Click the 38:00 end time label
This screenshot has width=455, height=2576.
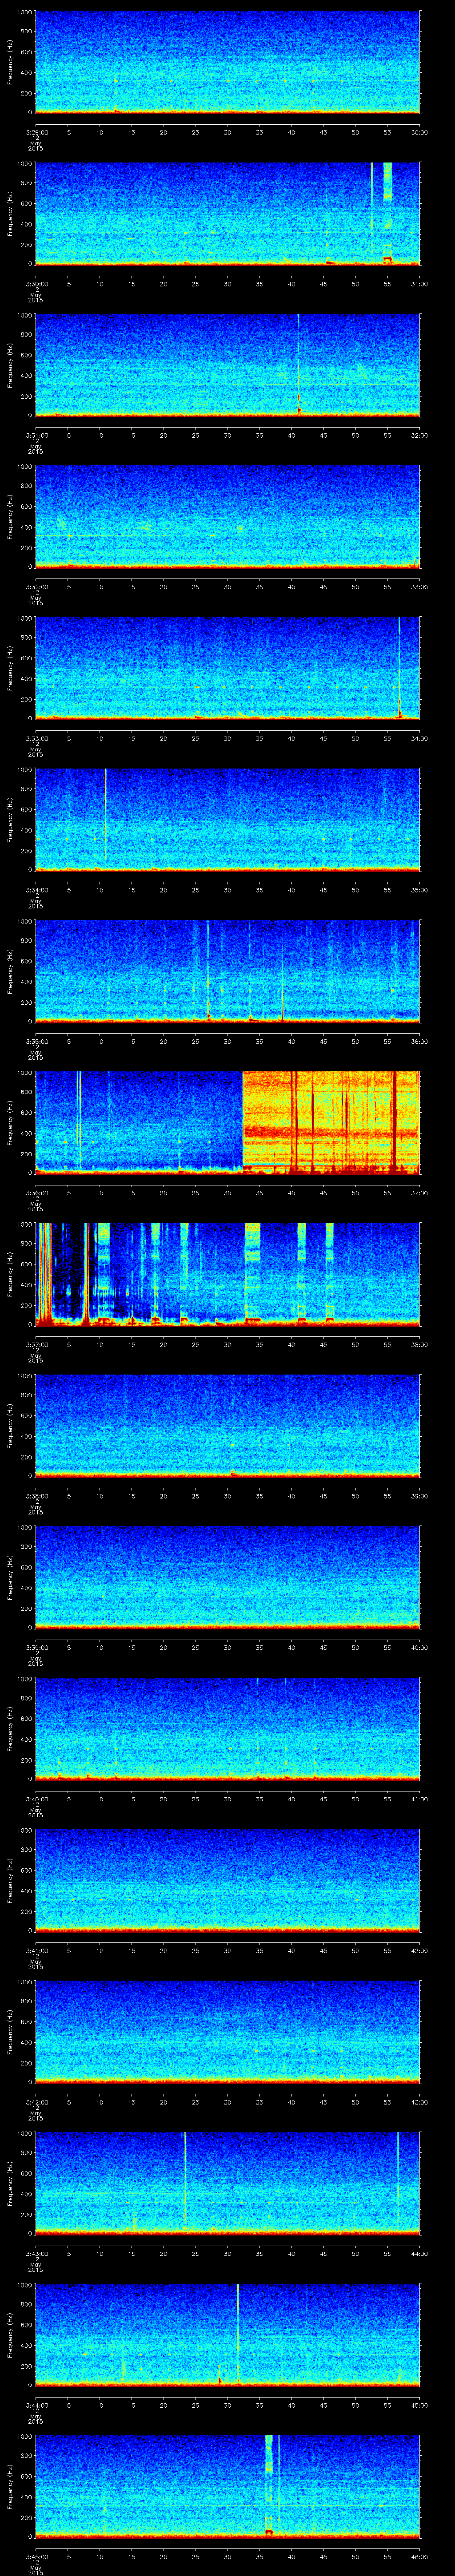tap(420, 1344)
